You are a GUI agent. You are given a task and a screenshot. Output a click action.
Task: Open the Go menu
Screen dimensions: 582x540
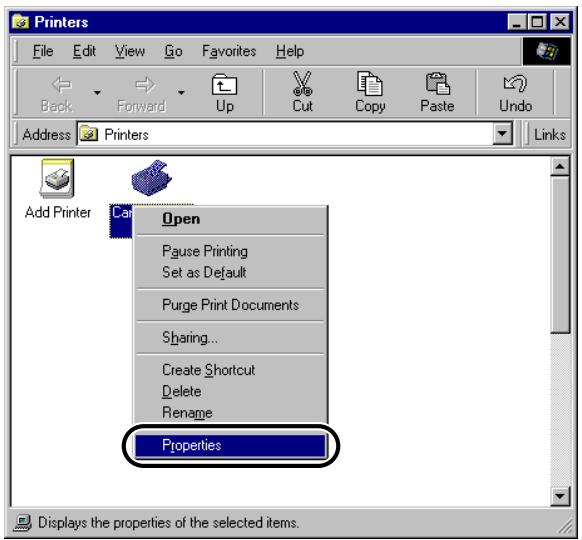[x=173, y=51]
